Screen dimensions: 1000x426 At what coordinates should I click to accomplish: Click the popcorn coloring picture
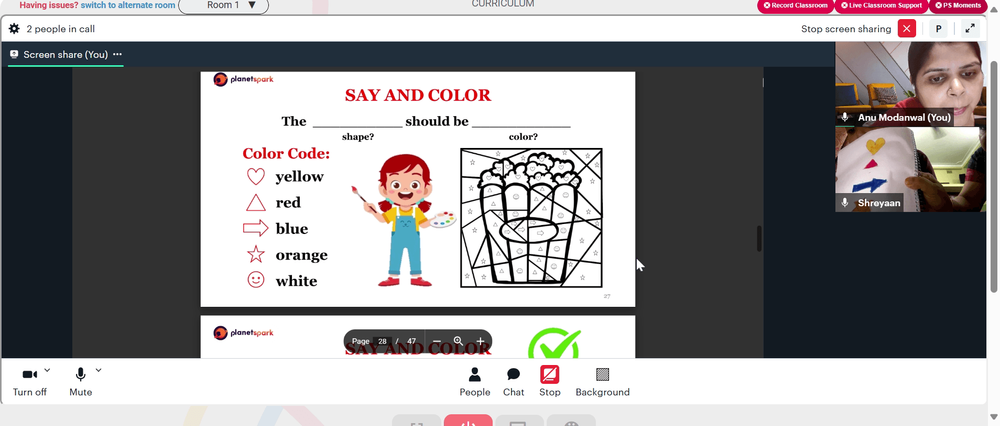coord(531,218)
